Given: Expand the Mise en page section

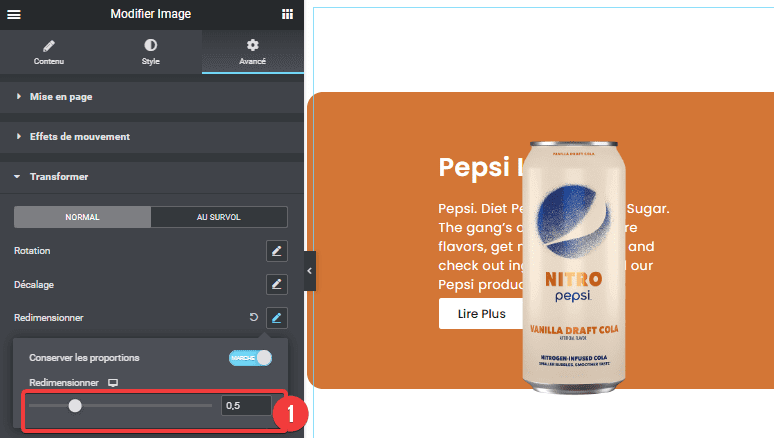Looking at the screenshot, I should click(x=152, y=97).
